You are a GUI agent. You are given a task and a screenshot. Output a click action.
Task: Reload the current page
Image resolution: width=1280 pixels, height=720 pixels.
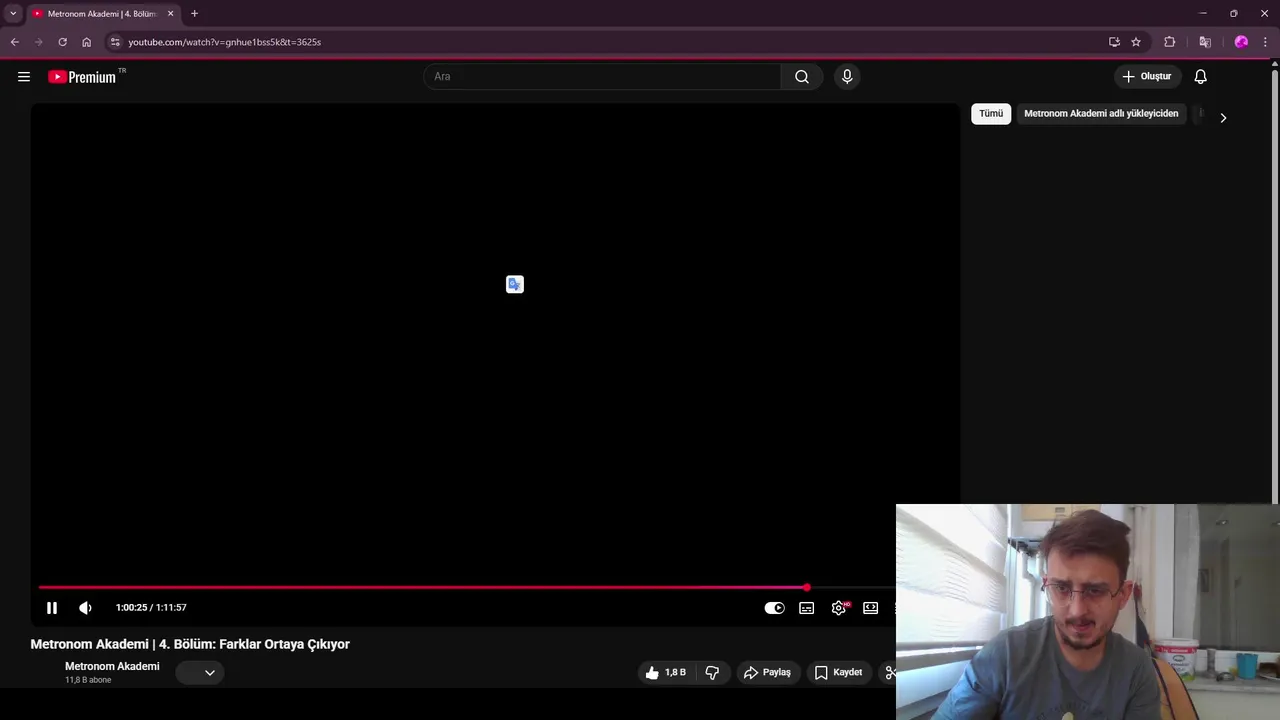[x=62, y=42]
